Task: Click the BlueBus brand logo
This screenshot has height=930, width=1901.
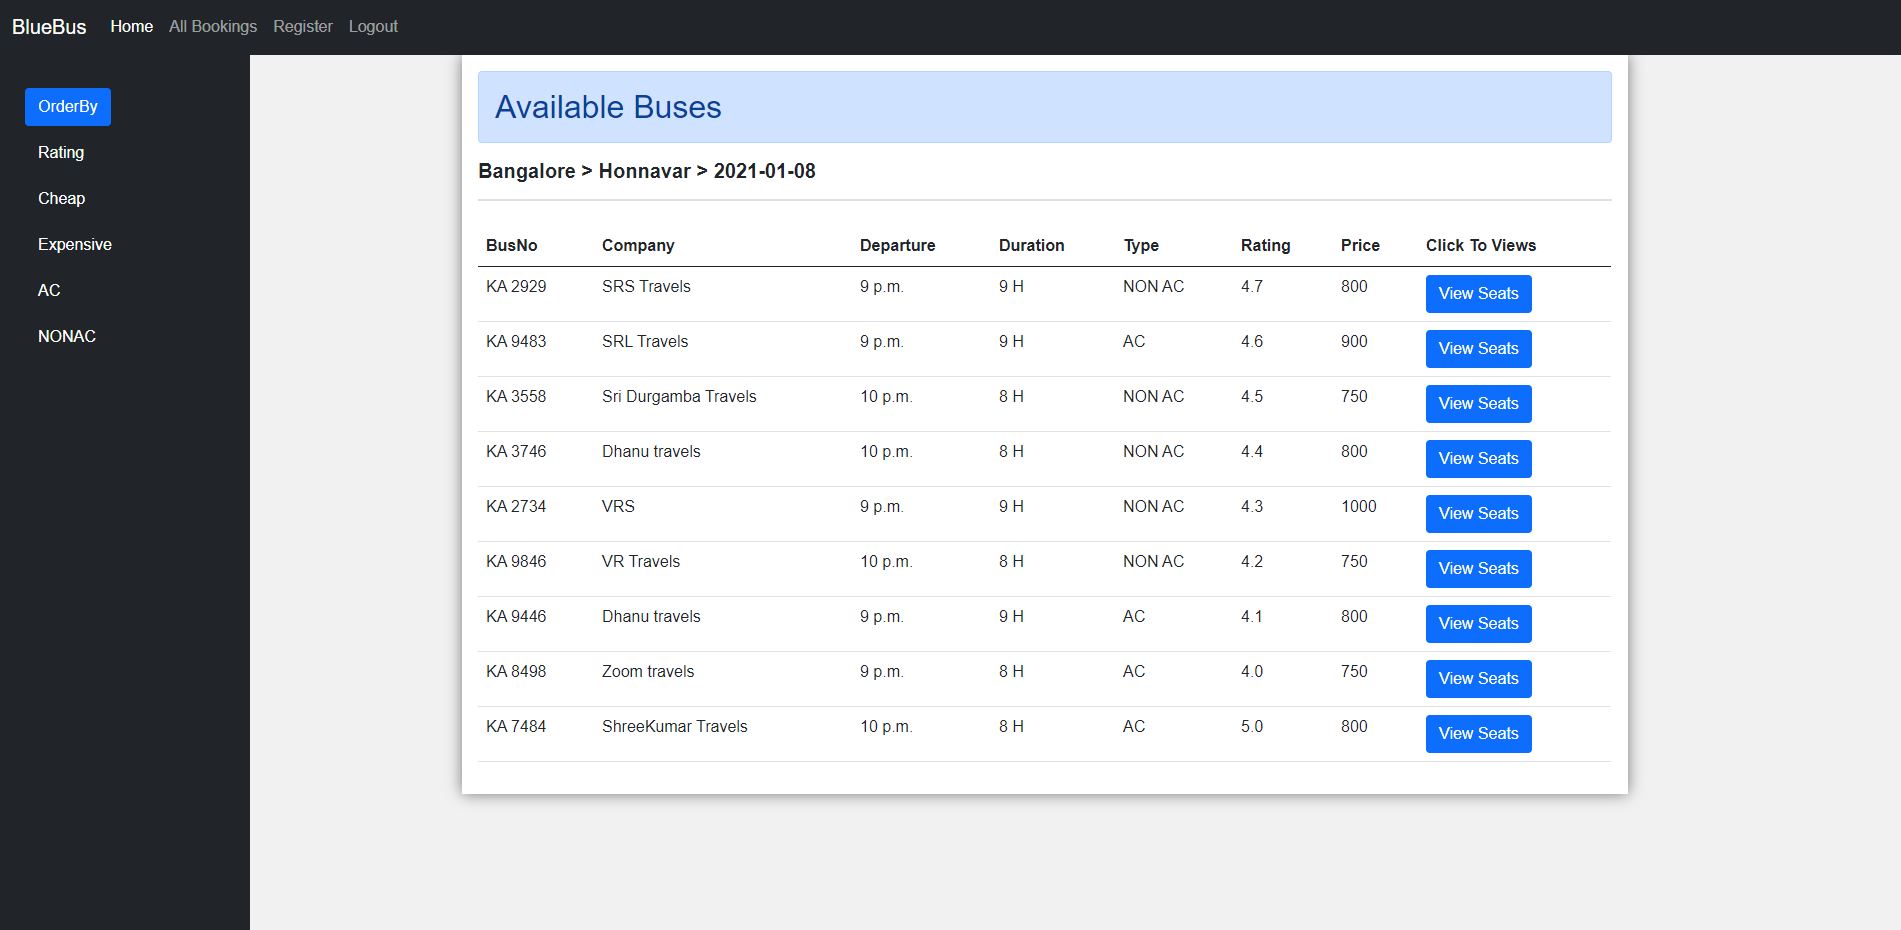Action: [x=48, y=27]
